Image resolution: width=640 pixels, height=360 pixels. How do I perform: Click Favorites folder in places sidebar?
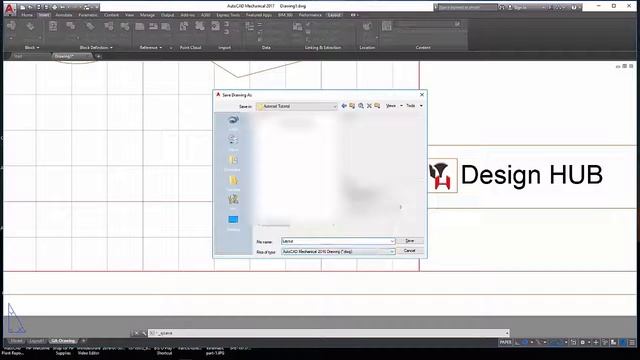[233, 182]
